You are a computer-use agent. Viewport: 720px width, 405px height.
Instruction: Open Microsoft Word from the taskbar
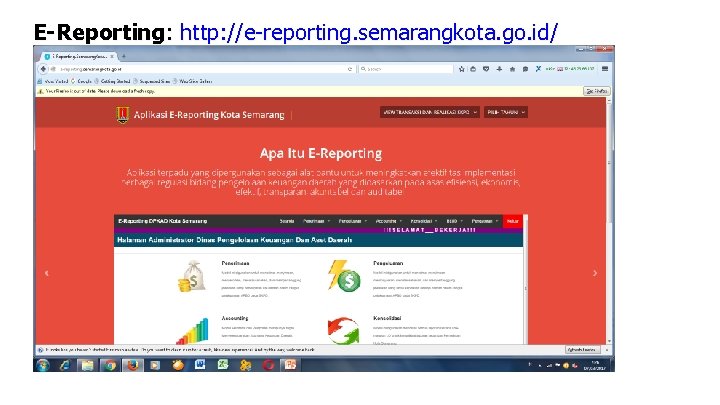click(200, 365)
